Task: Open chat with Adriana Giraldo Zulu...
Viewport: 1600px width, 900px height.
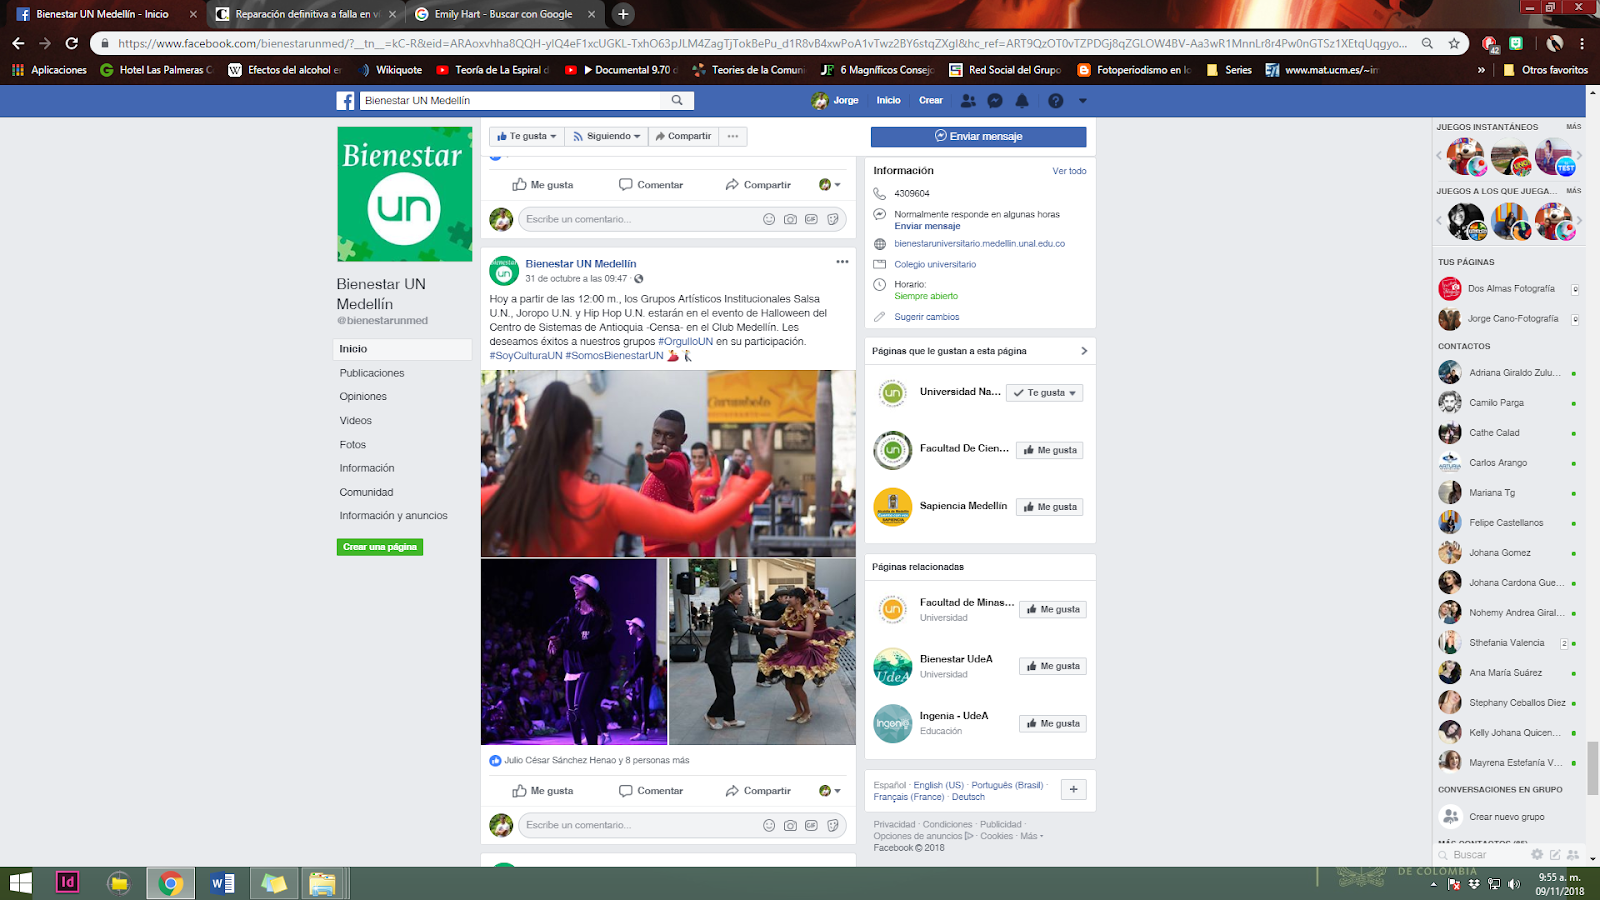Action: pyautogui.click(x=1508, y=373)
